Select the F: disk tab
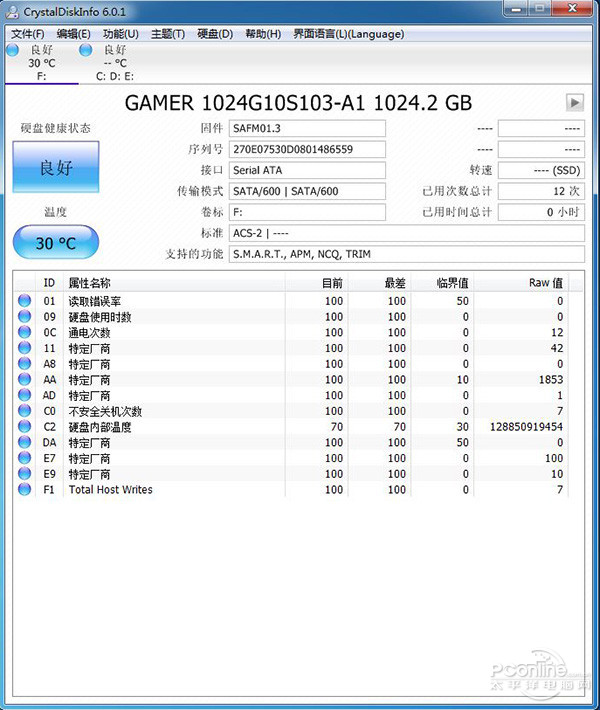Viewport: 600px width, 710px height. pyautogui.click(x=41, y=63)
